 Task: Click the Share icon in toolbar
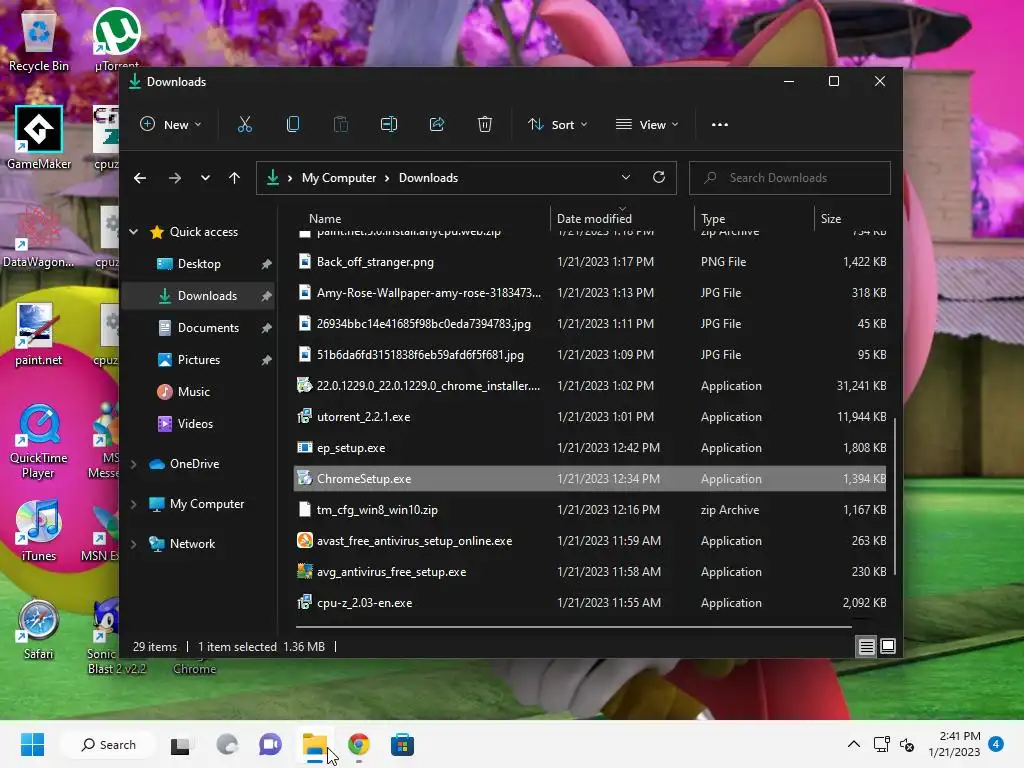point(437,124)
